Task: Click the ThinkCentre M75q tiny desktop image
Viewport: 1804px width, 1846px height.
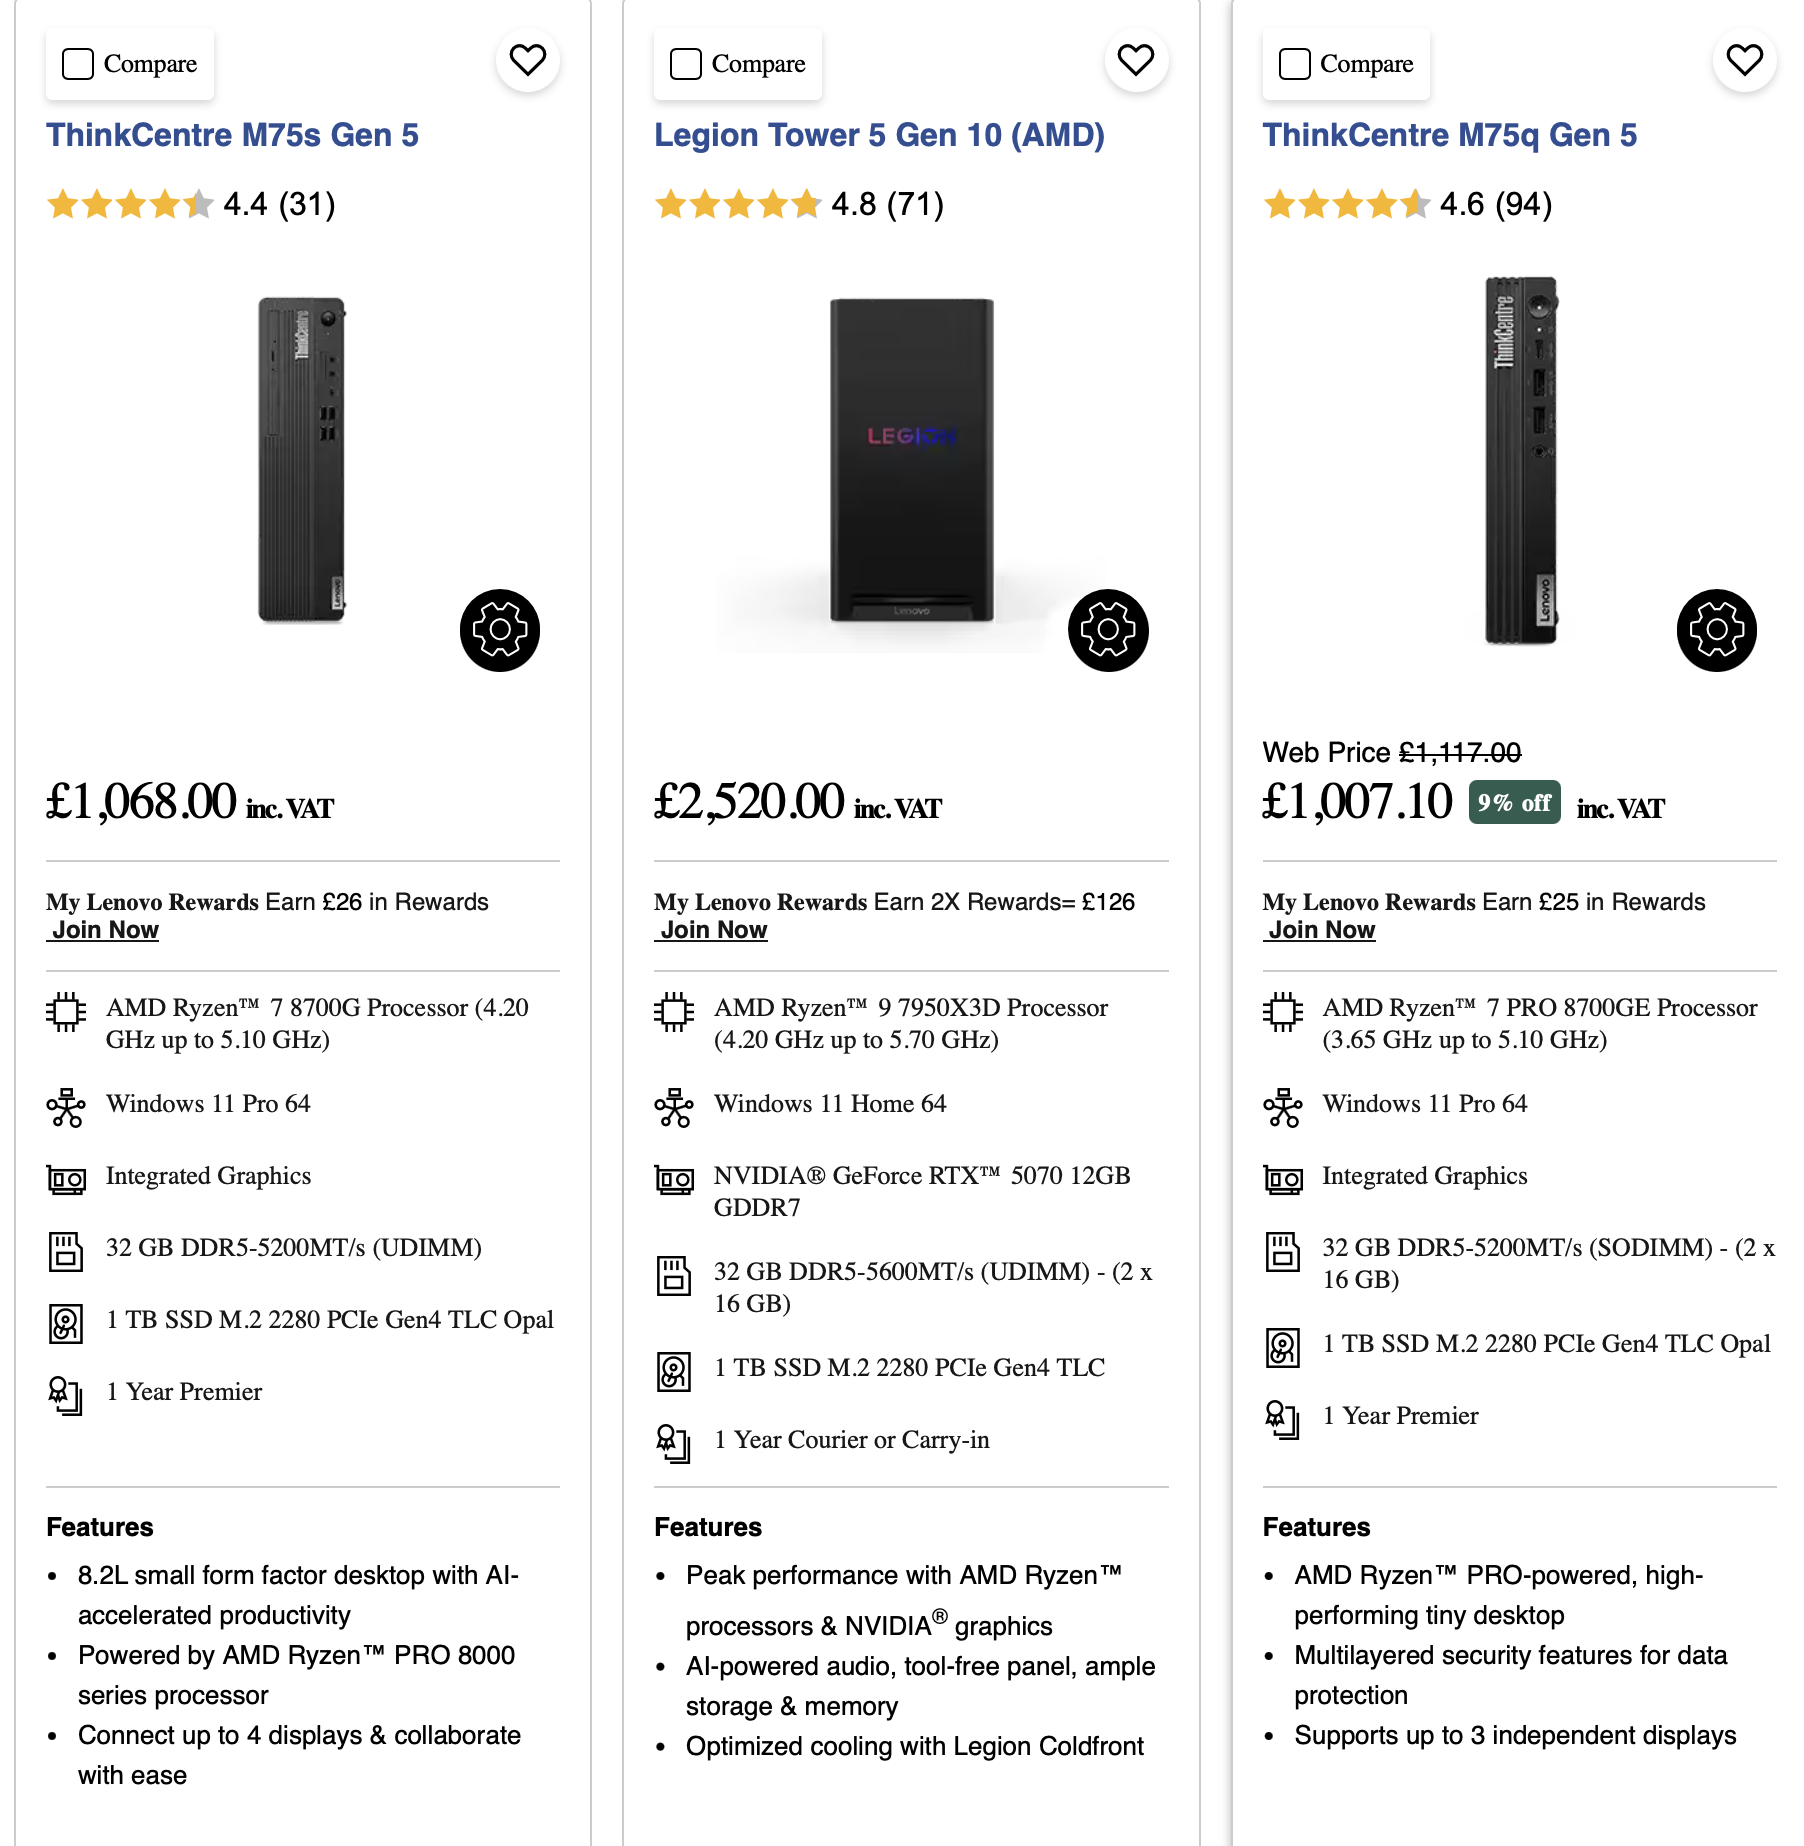Action: click(1519, 460)
